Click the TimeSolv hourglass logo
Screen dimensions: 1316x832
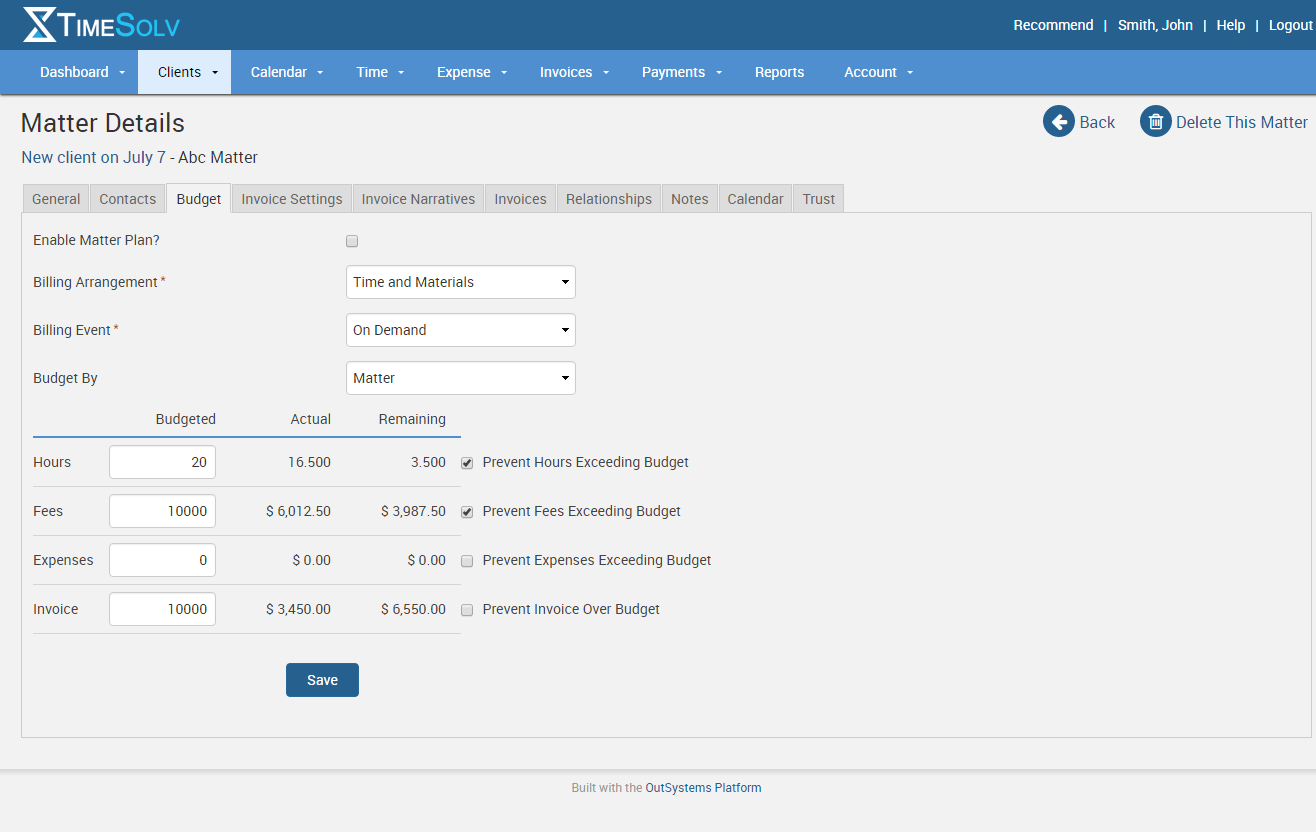click(x=40, y=25)
